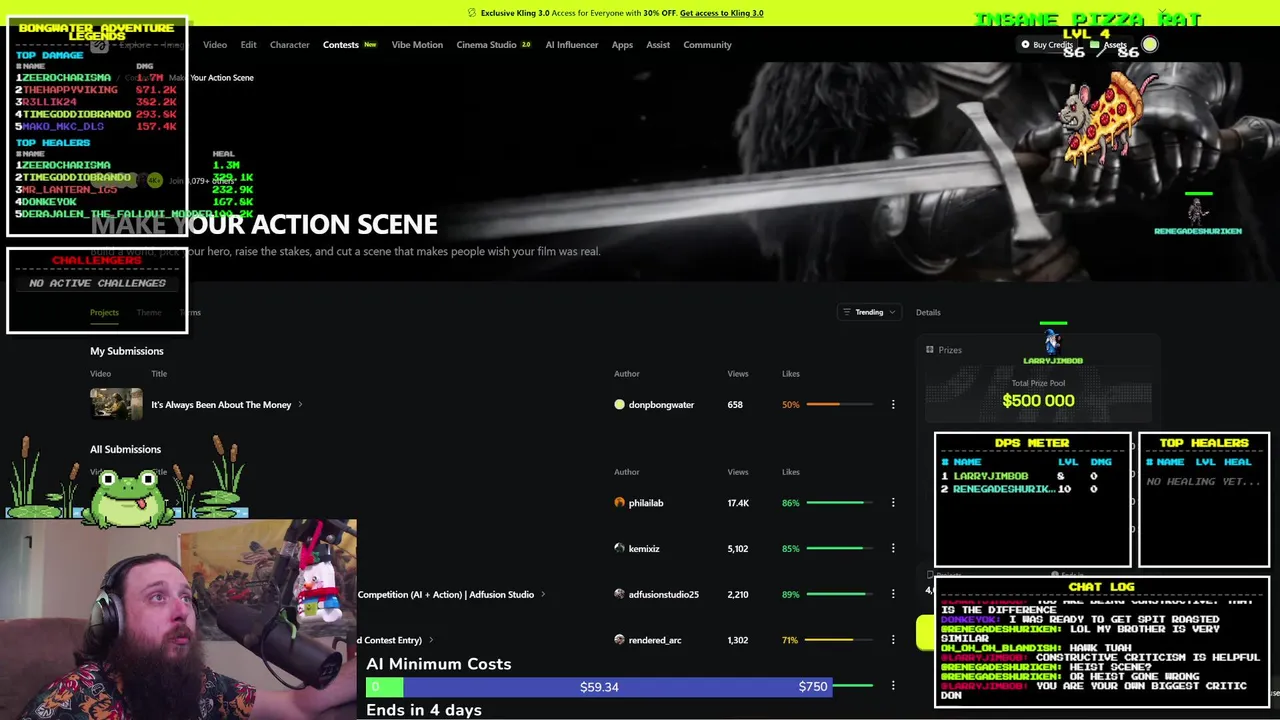Click the 1,302 views value

(738, 640)
